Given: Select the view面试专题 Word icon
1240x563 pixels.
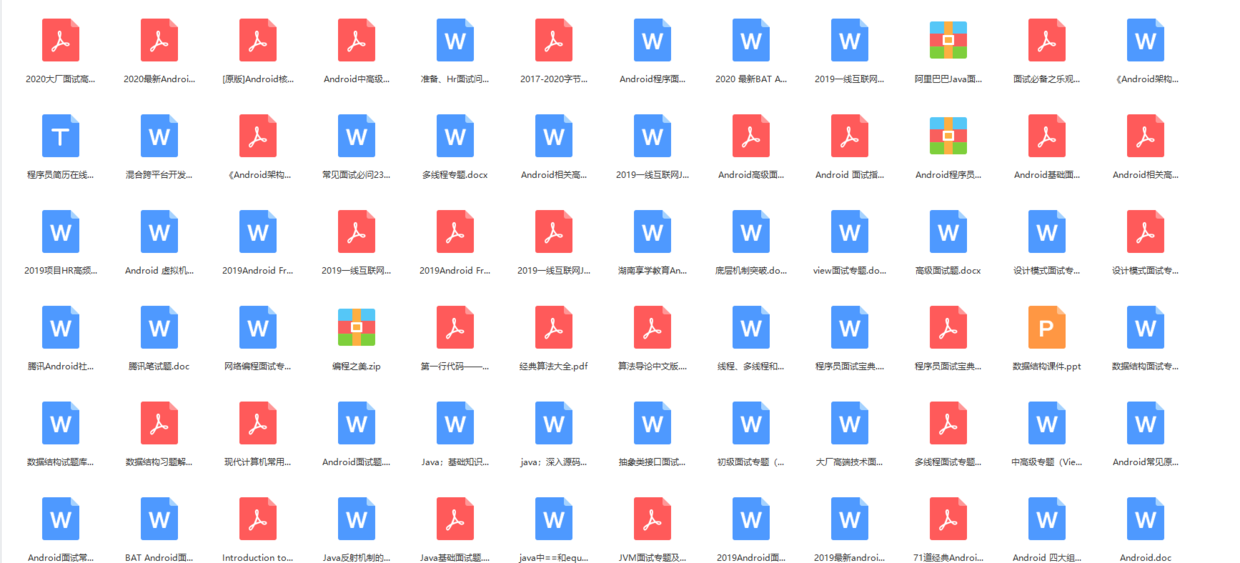Looking at the screenshot, I should 849,232.
